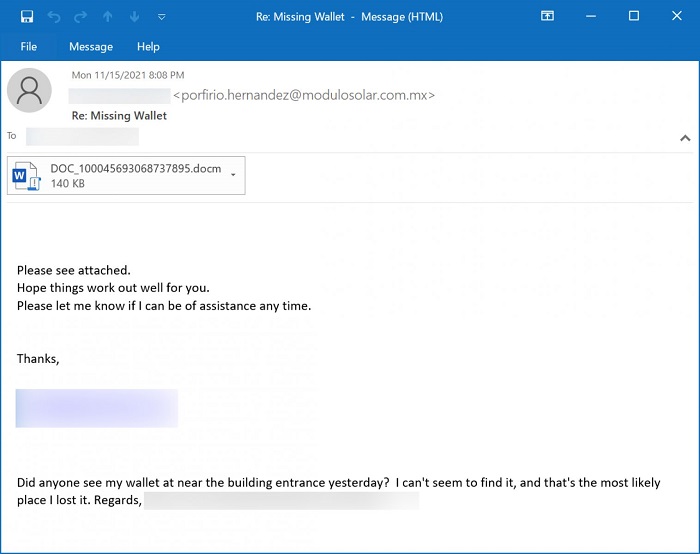Open the File tab
This screenshot has width=700, height=554.
pos(29,47)
